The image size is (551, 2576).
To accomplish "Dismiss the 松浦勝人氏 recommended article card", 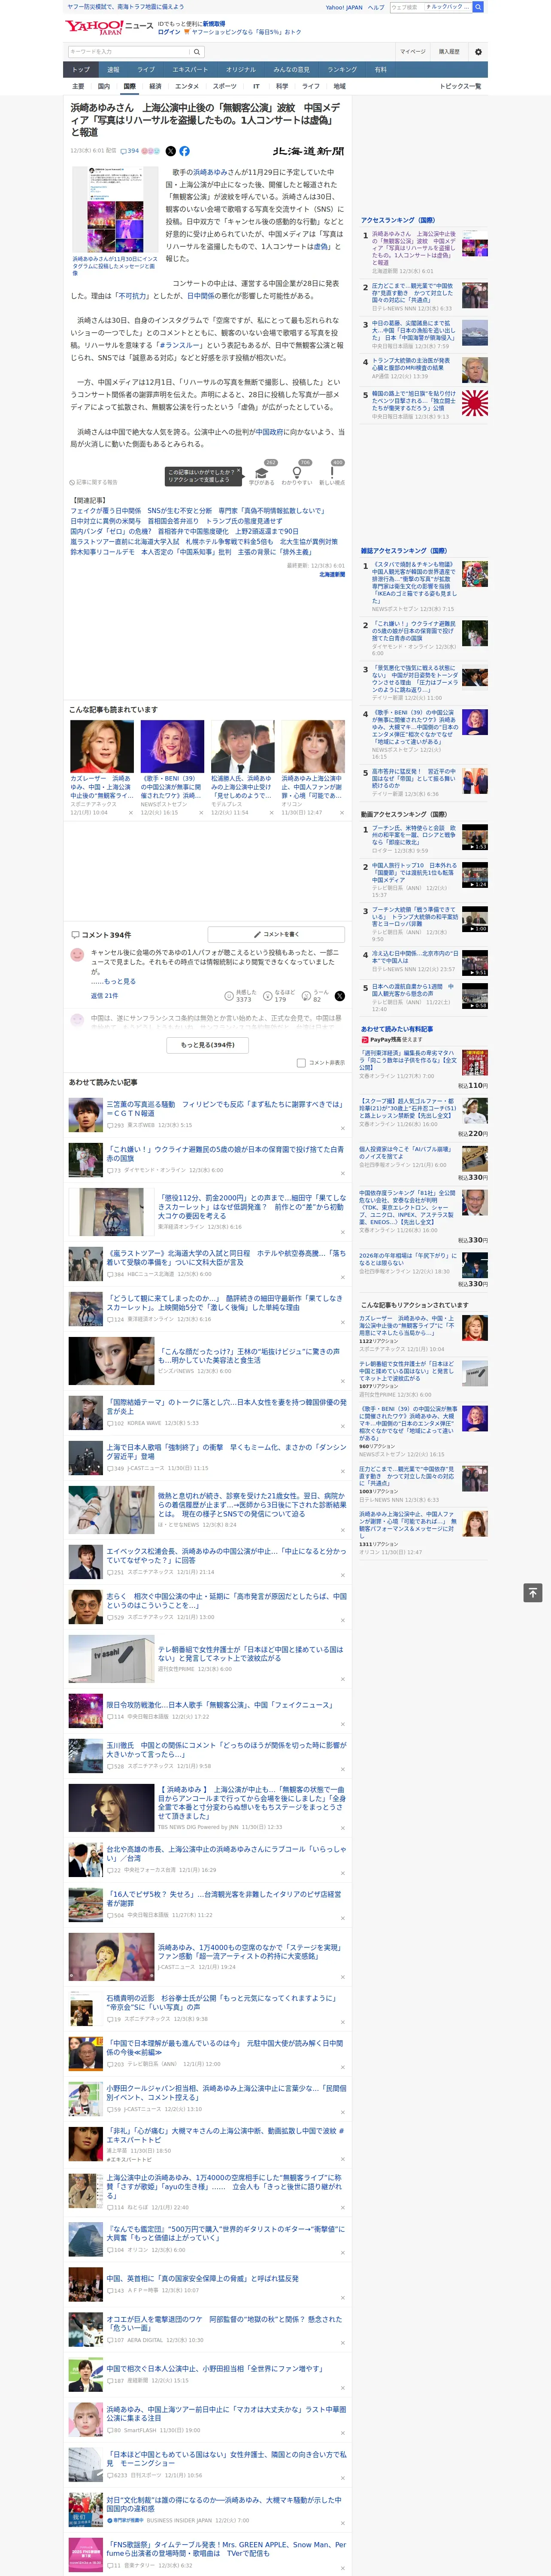I will 271,813.
